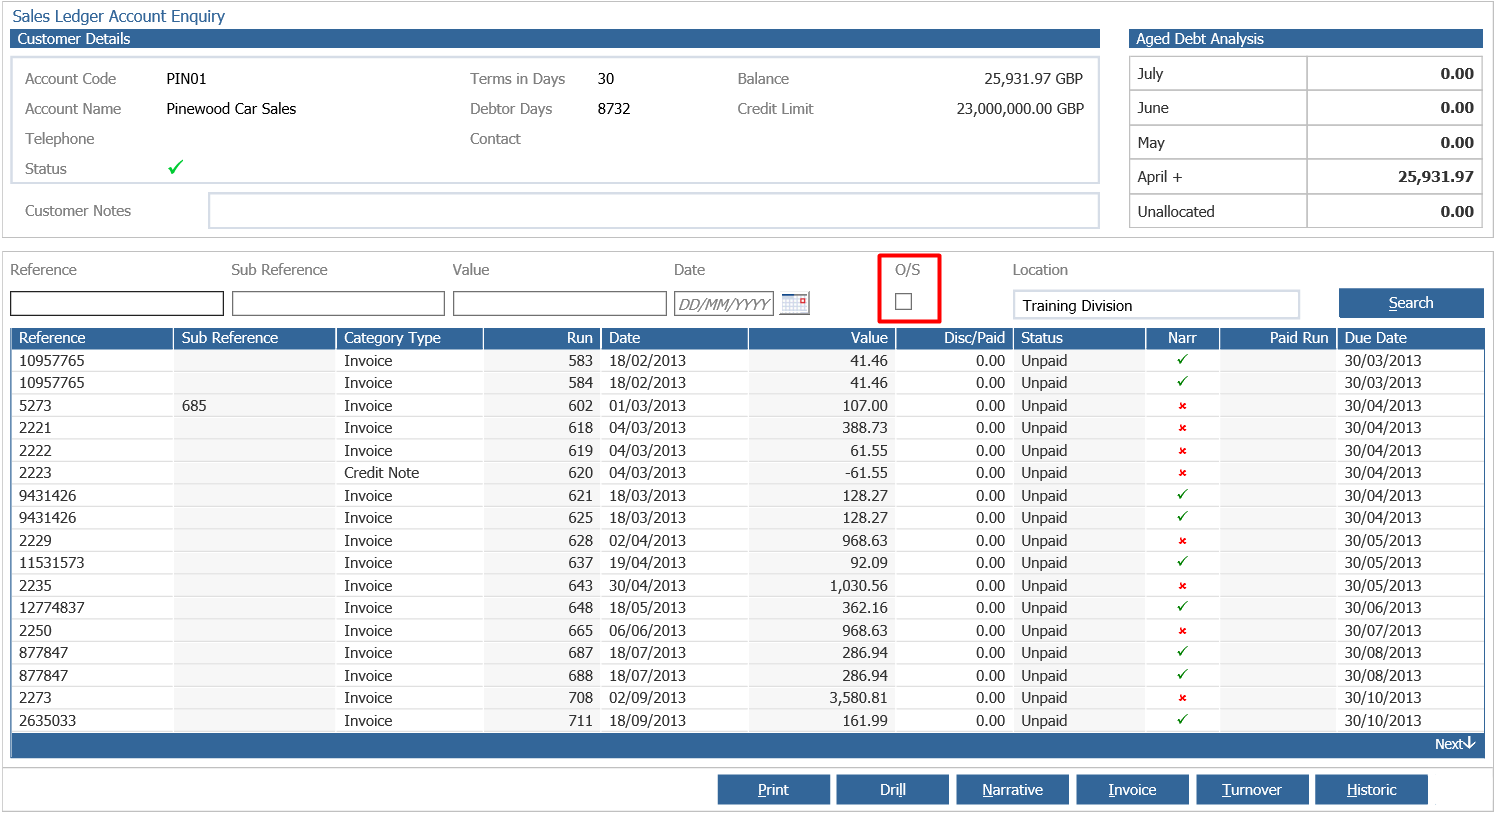Click the Search button

pos(1410,302)
